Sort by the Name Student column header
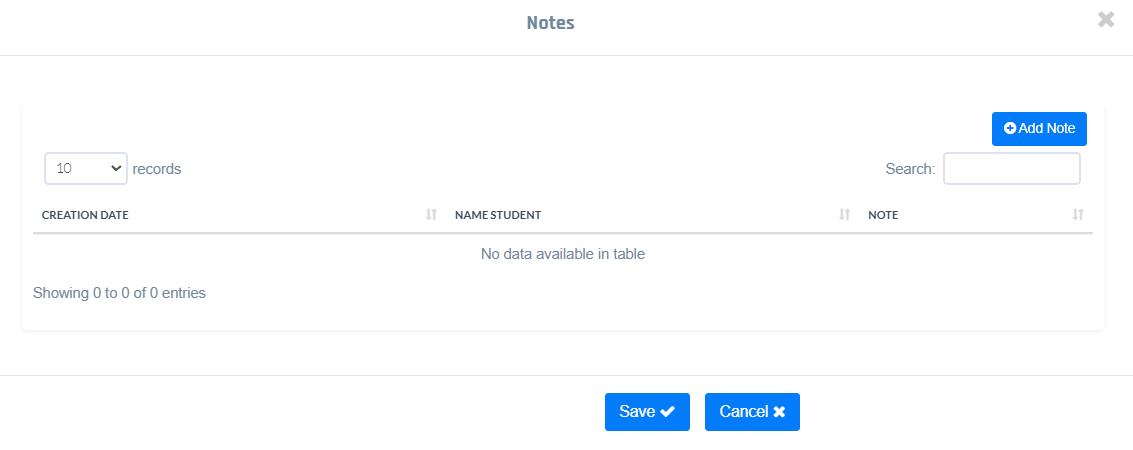Screen dimensions: 1133x450 click(x=498, y=215)
